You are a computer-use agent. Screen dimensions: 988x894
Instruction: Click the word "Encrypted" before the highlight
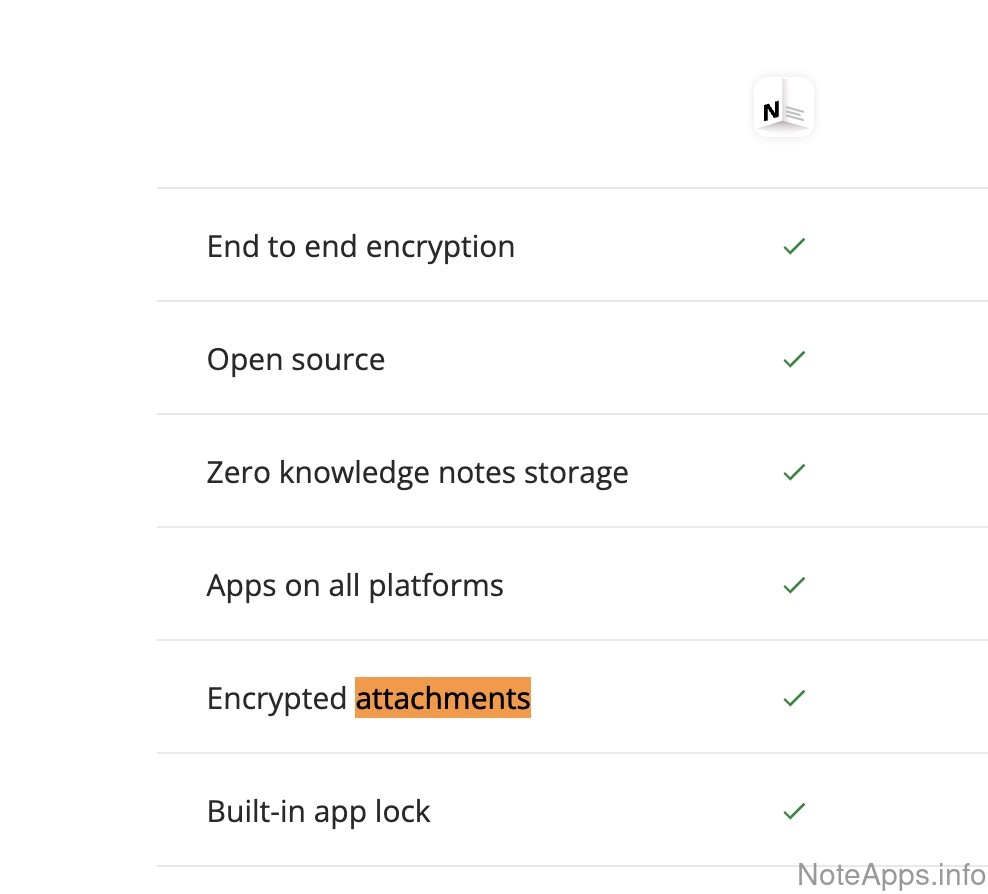coord(277,699)
